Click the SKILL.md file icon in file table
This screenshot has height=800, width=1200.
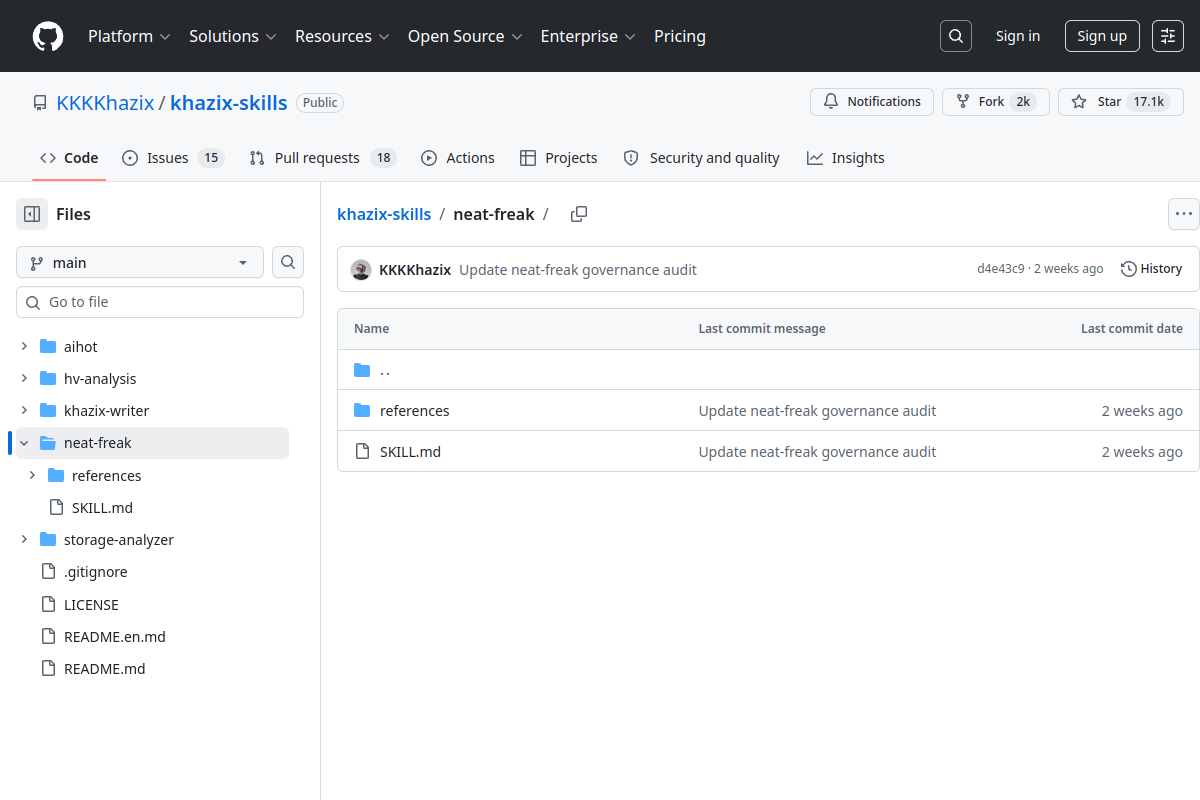click(362, 452)
